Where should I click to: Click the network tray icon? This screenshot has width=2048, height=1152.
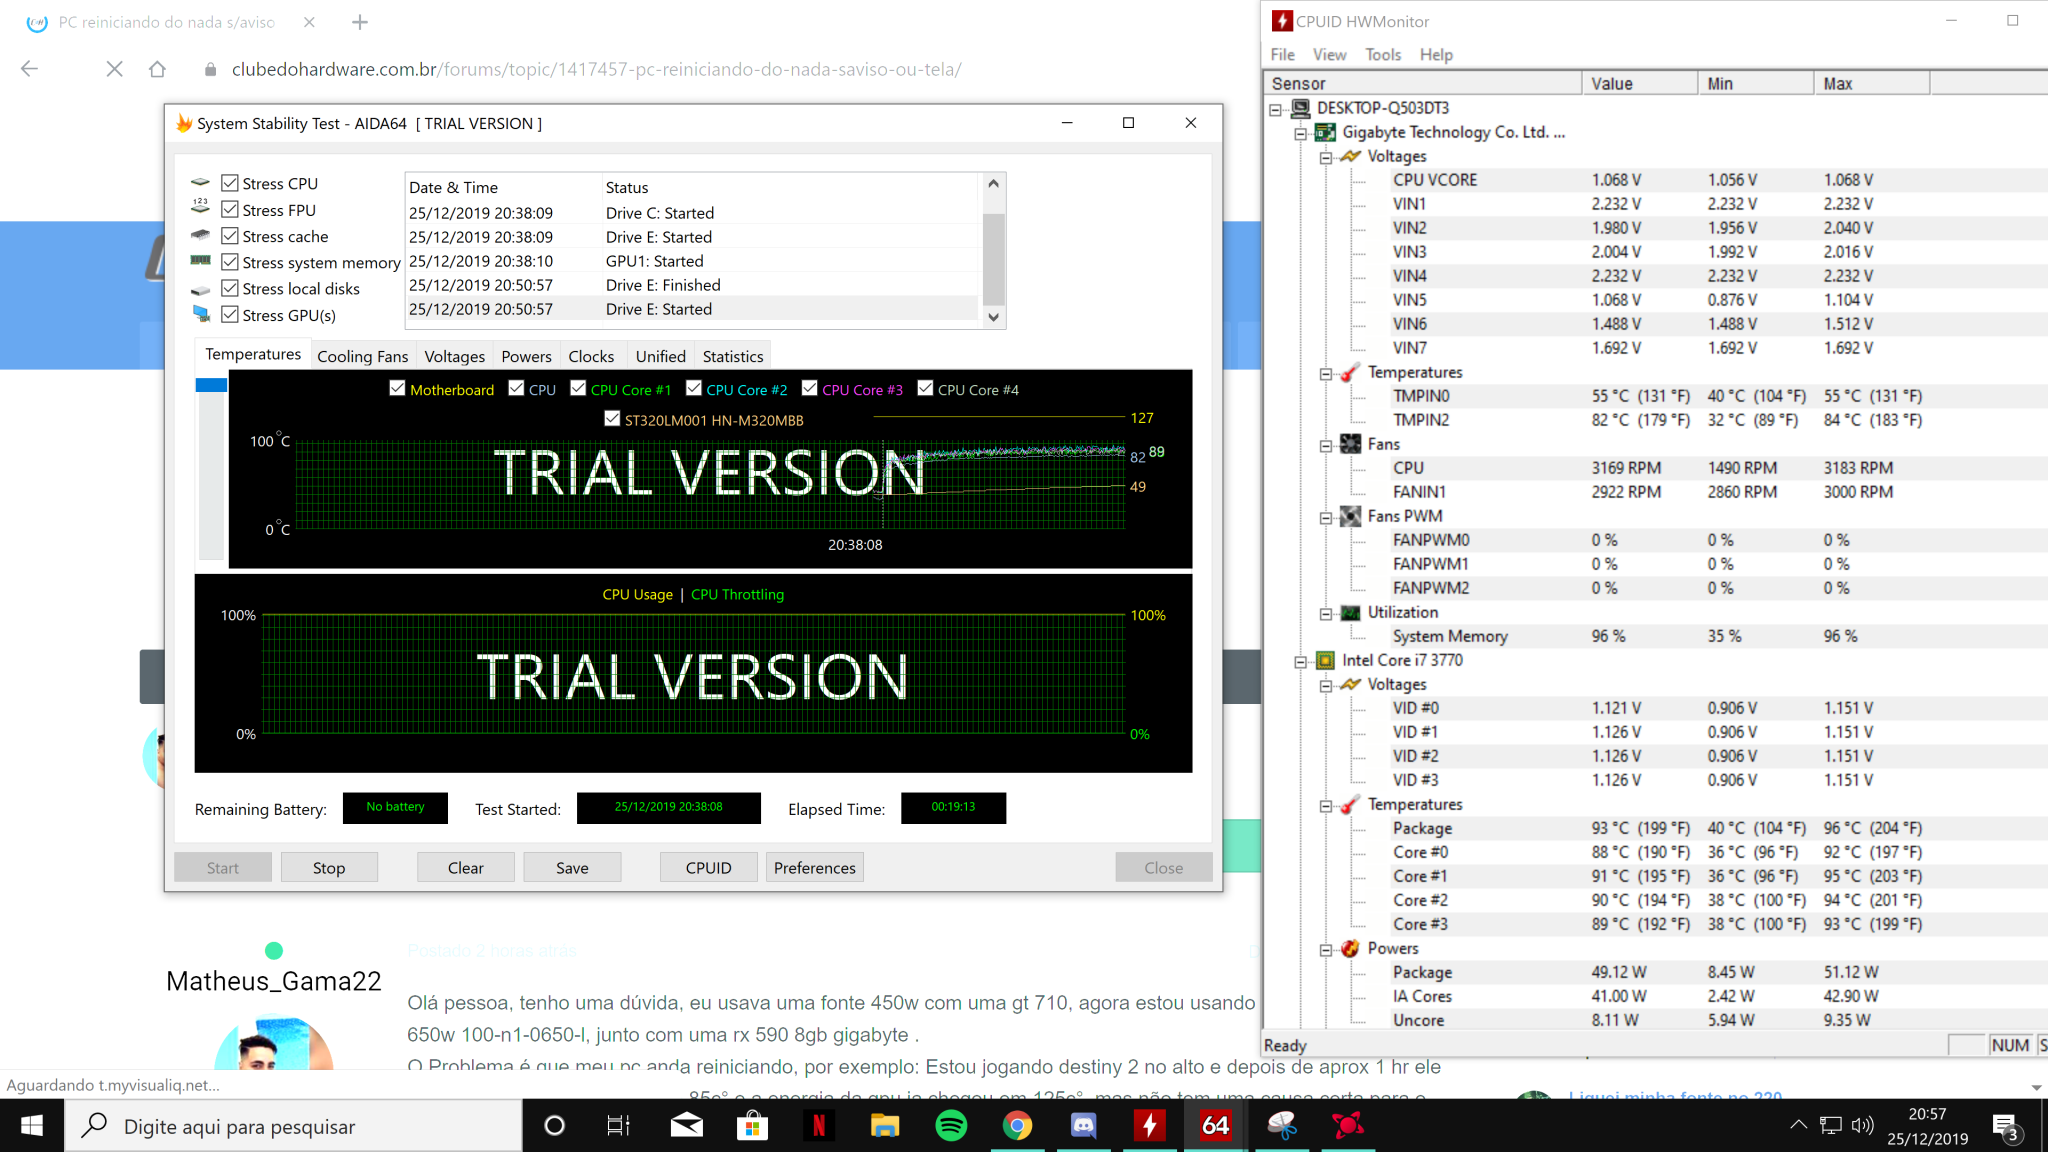(x=1830, y=1125)
